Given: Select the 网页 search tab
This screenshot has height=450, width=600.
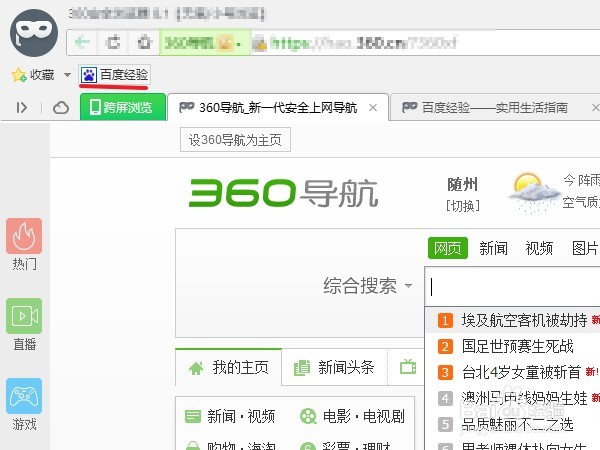Looking at the screenshot, I should pos(448,248).
